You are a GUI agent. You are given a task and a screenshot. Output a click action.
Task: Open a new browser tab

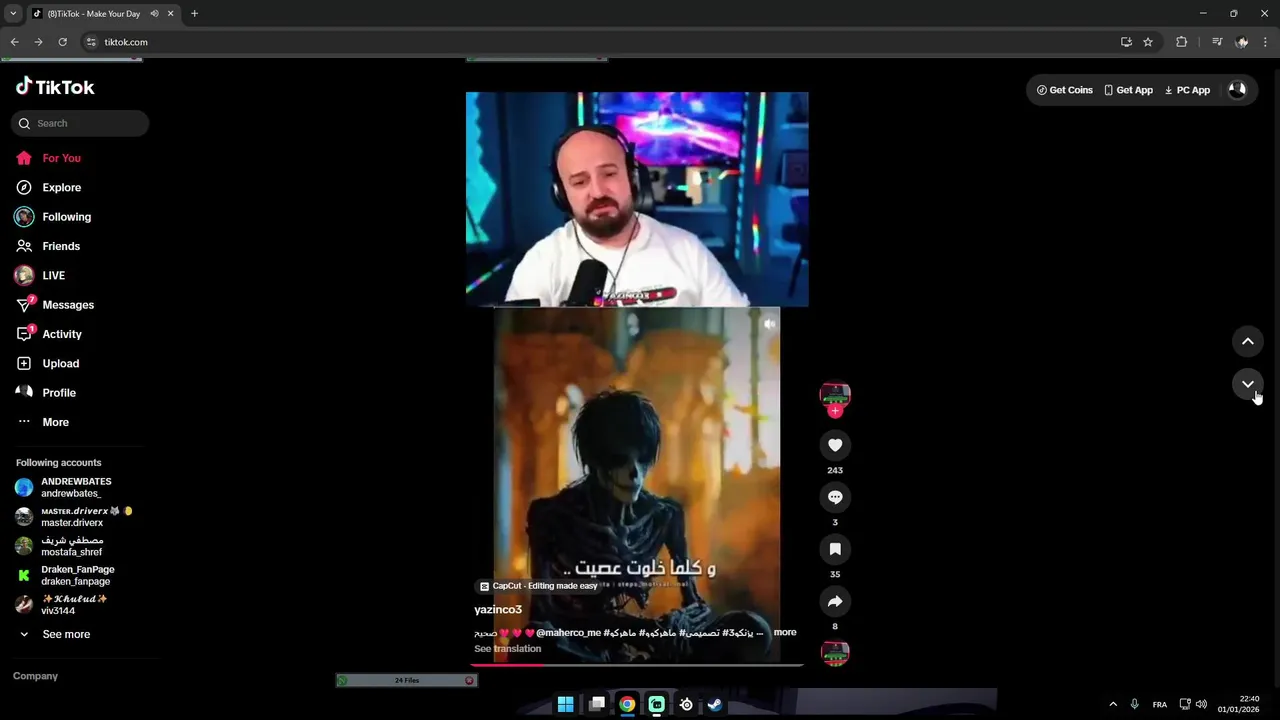pyautogui.click(x=194, y=14)
